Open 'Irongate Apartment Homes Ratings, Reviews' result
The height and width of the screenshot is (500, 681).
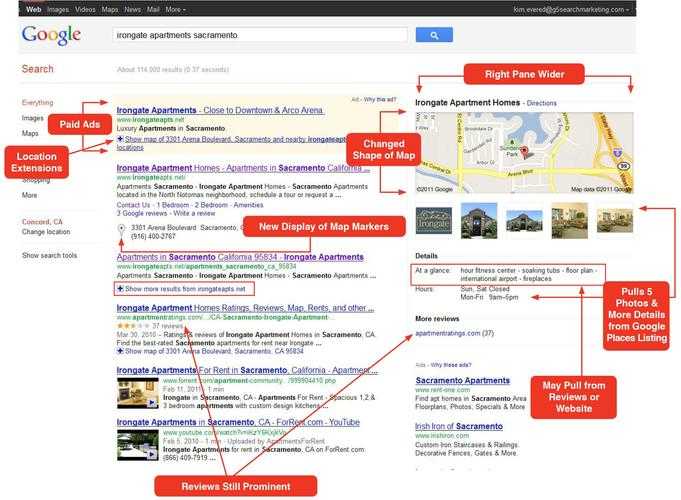[245, 308]
